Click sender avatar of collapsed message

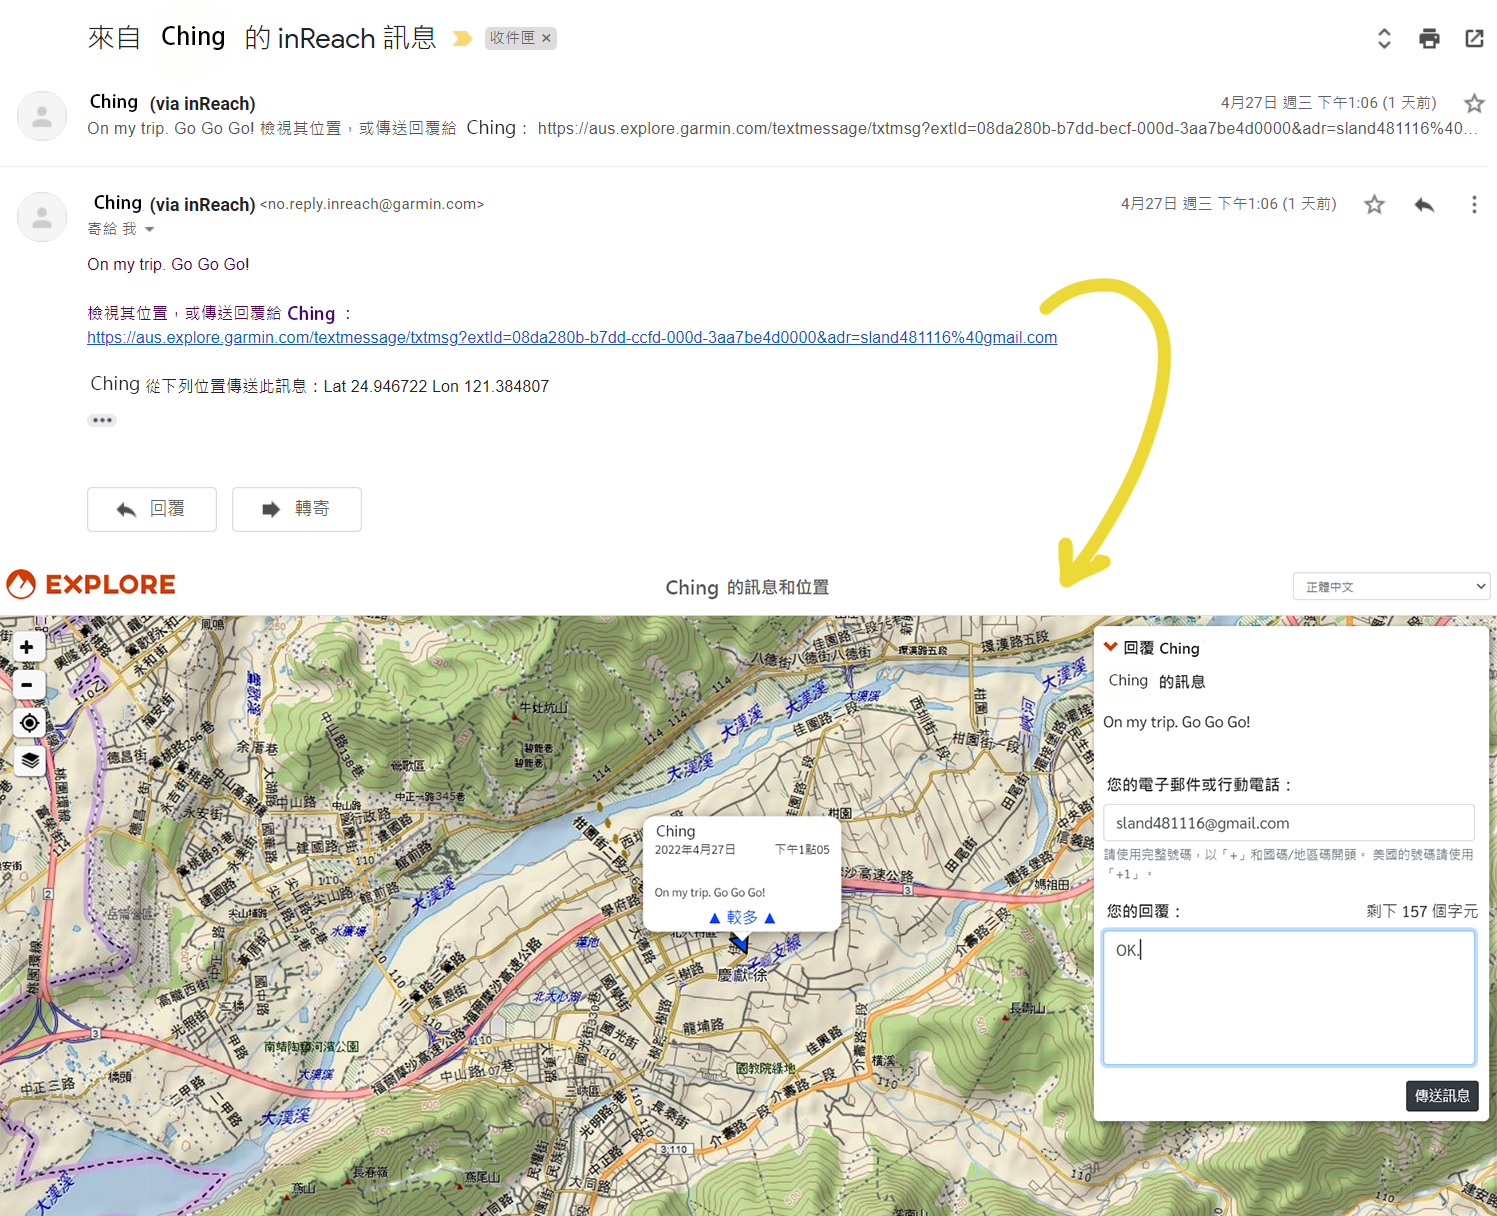point(42,116)
